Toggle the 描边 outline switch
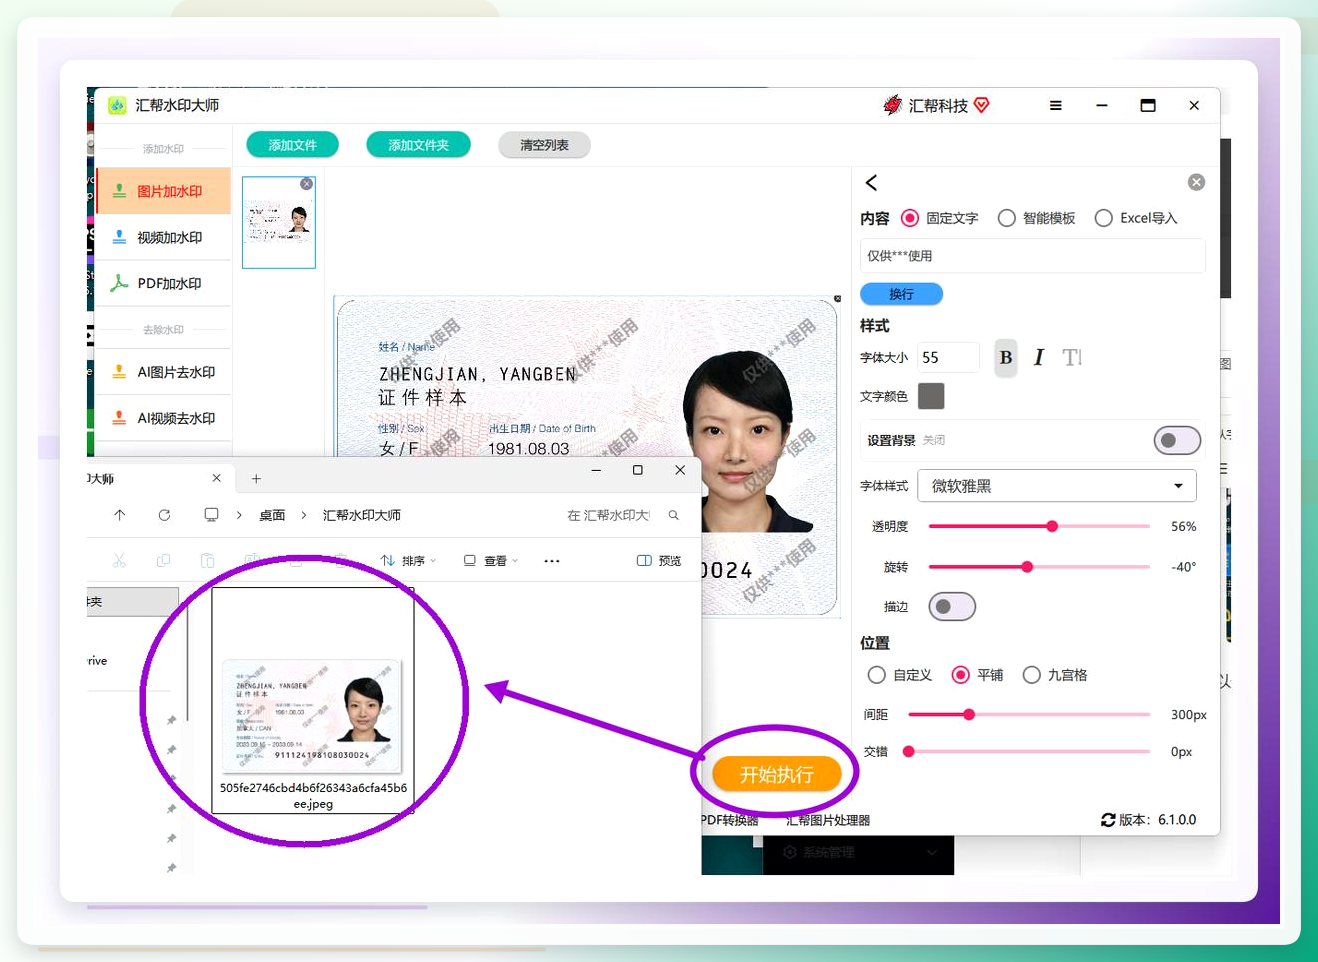The height and width of the screenshot is (962, 1318). (952, 607)
